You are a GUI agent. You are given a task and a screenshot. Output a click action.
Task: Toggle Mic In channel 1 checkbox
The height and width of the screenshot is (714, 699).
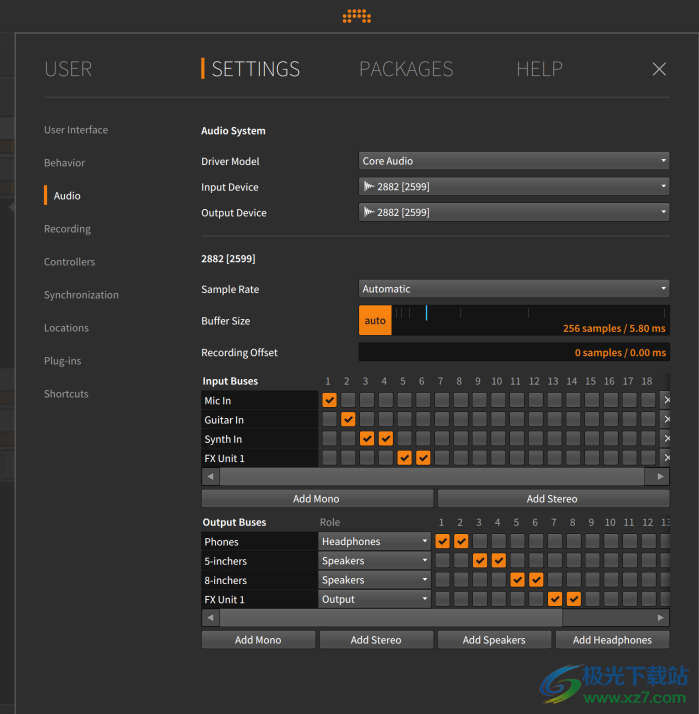[x=329, y=400]
